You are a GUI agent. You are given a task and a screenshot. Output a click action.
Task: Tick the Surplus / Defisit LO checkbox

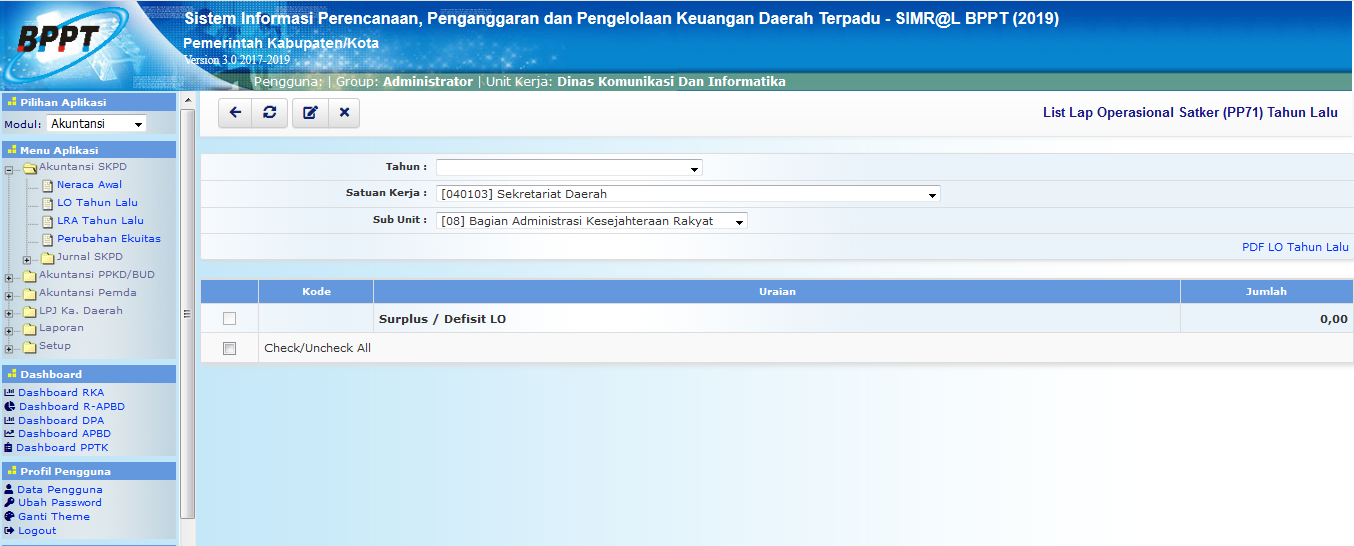click(x=229, y=319)
